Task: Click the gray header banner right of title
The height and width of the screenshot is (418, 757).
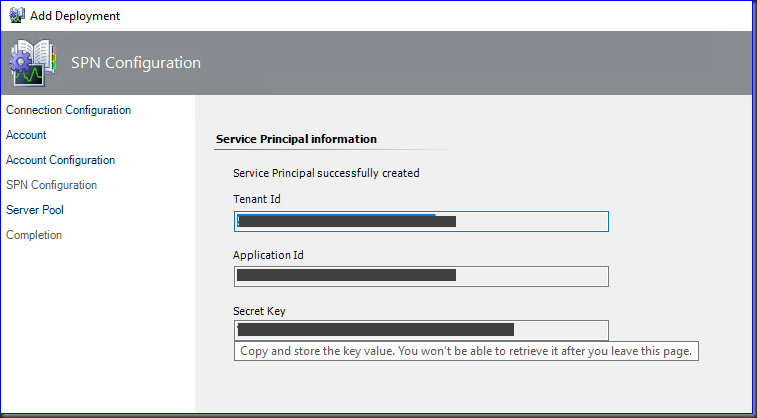Action: (480, 63)
